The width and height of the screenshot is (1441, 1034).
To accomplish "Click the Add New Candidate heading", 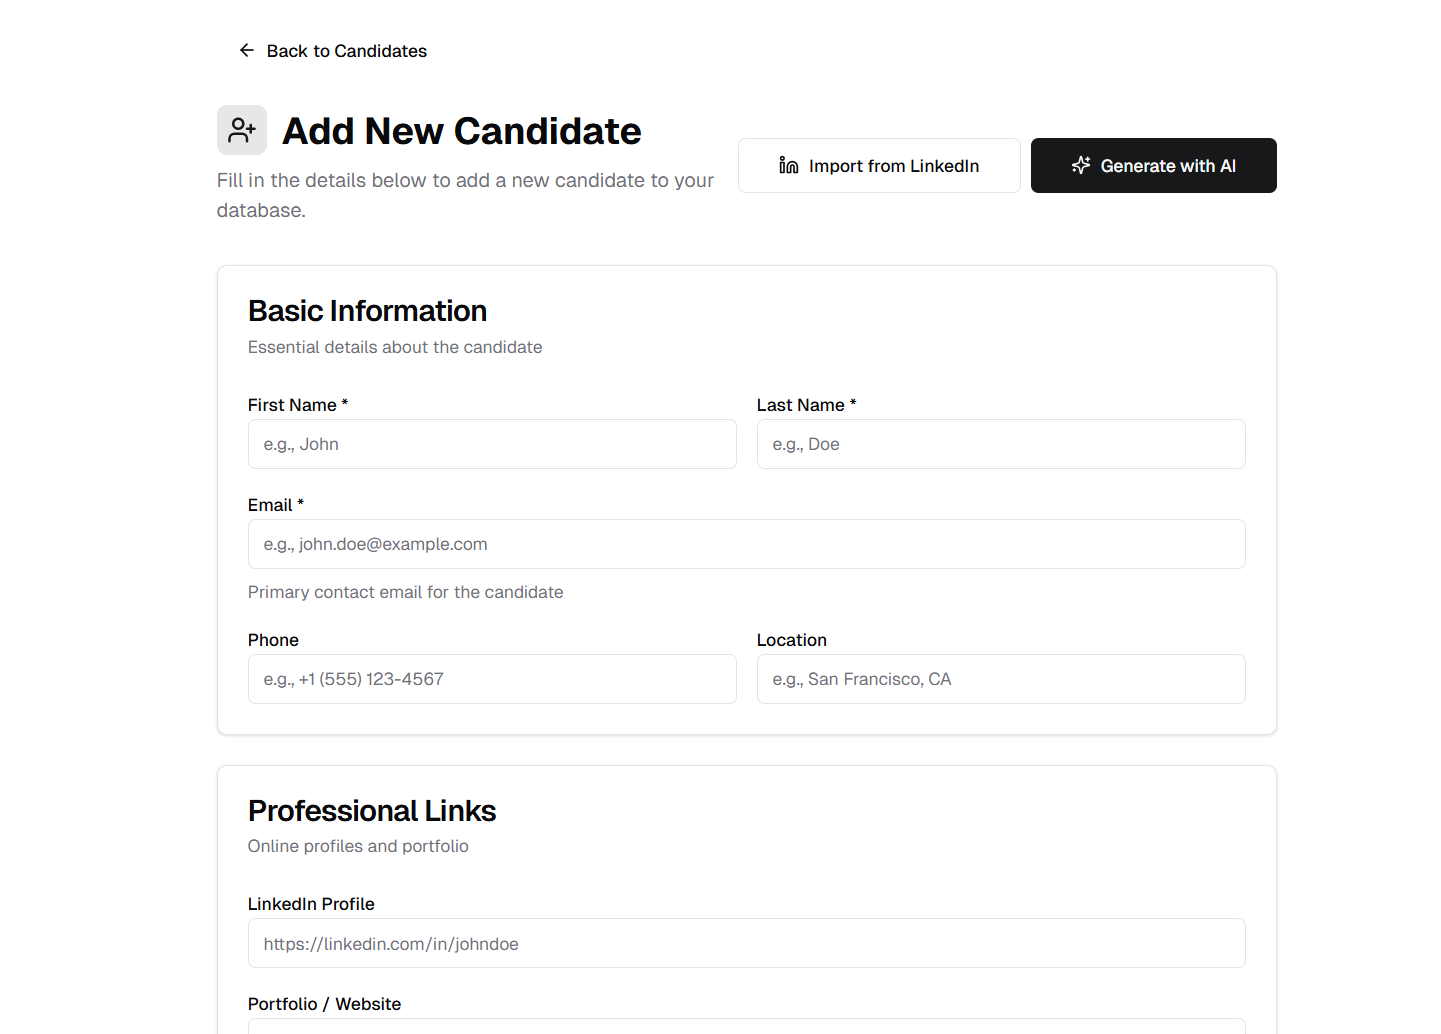I will tap(461, 131).
